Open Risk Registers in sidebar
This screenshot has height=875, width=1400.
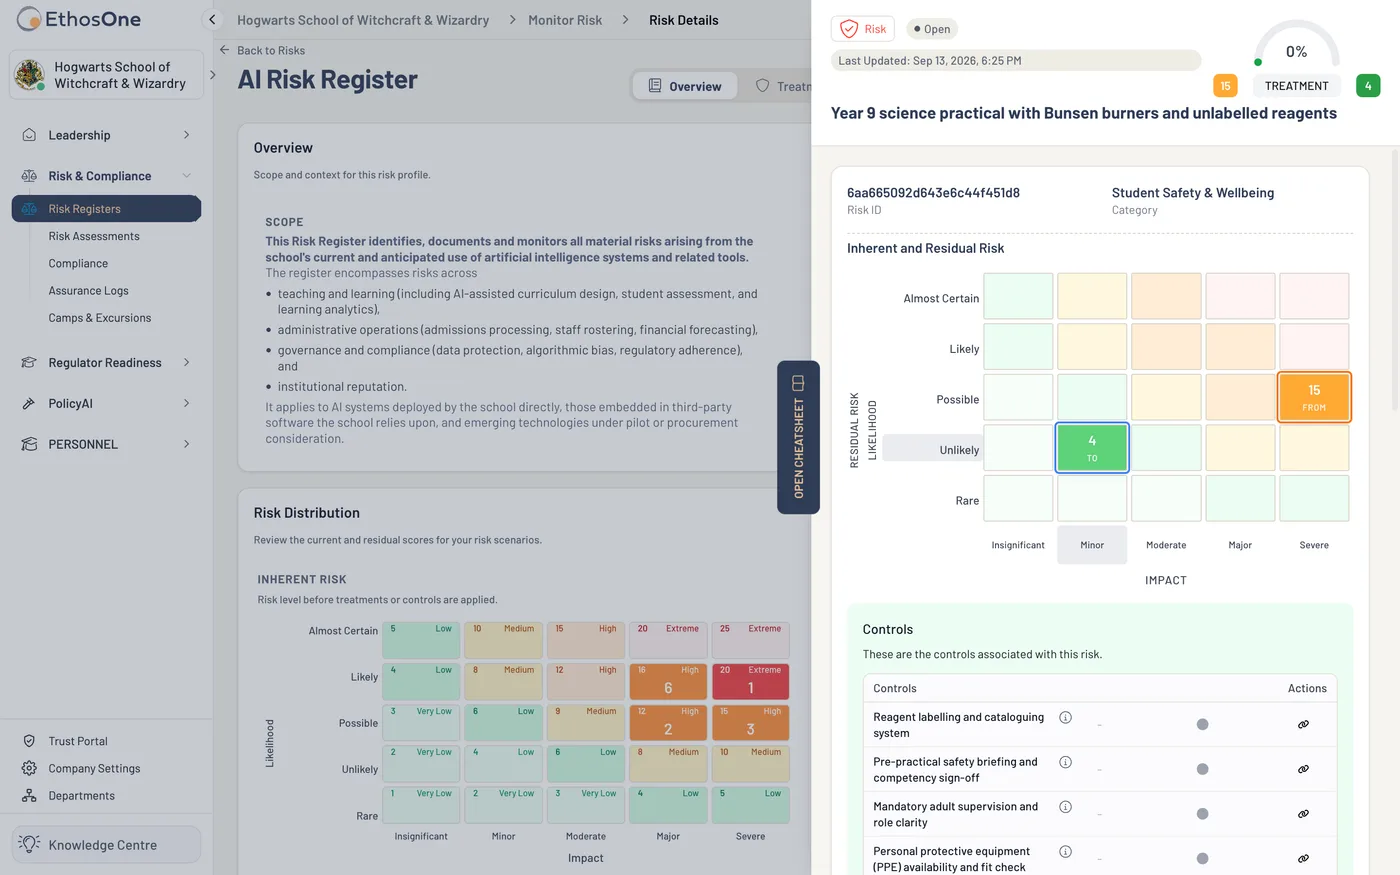click(x=106, y=209)
